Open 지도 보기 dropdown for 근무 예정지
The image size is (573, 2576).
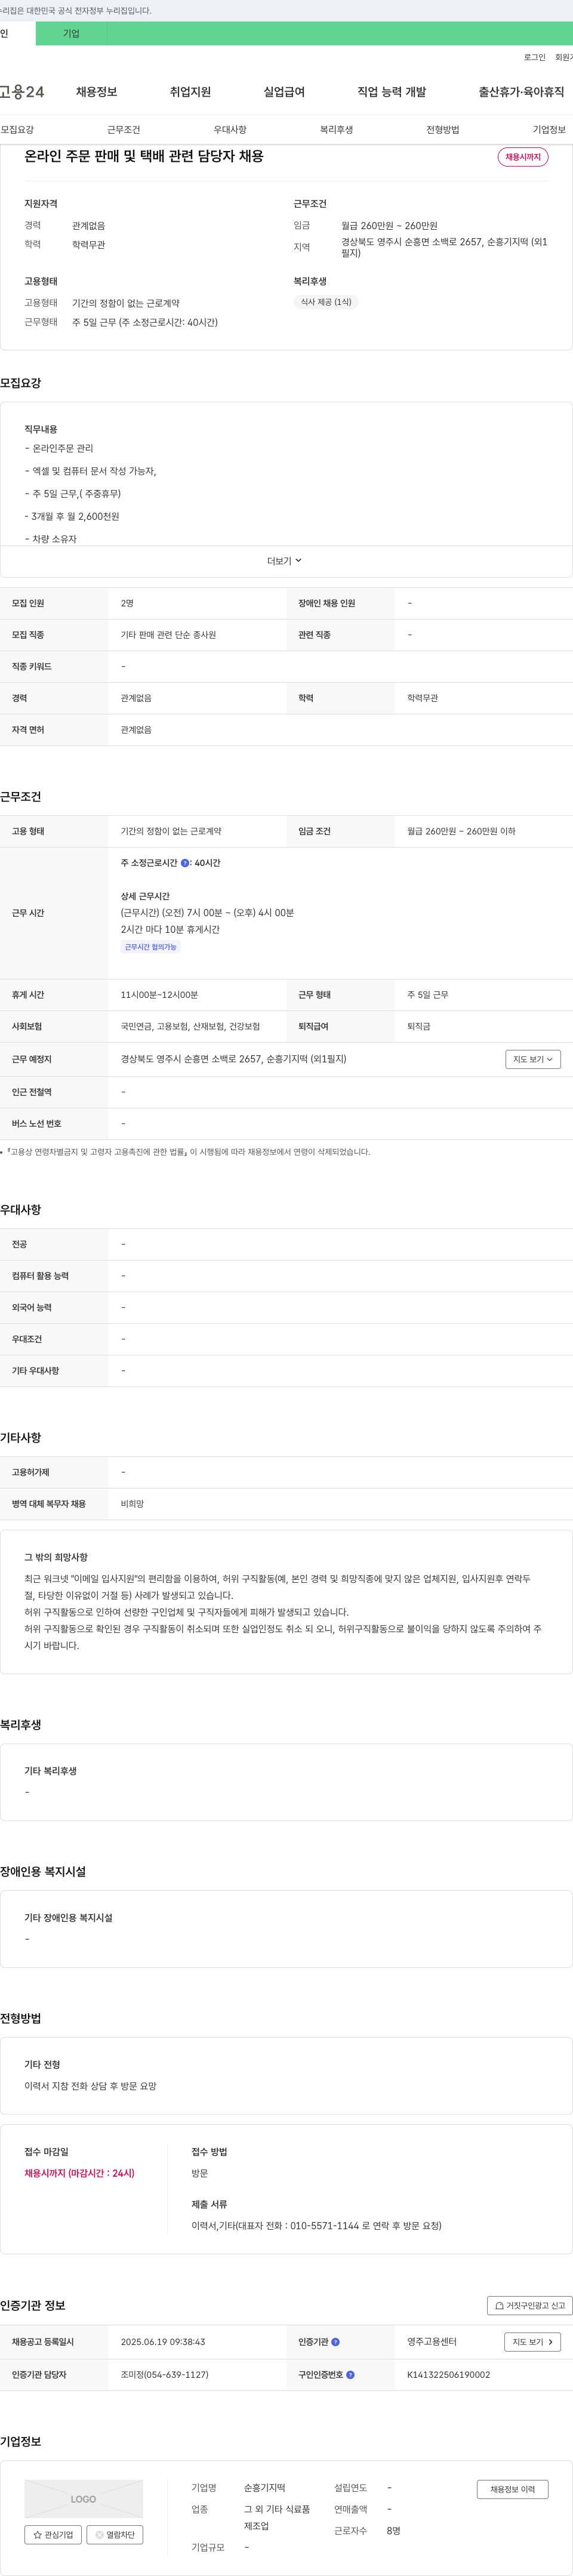click(532, 1059)
